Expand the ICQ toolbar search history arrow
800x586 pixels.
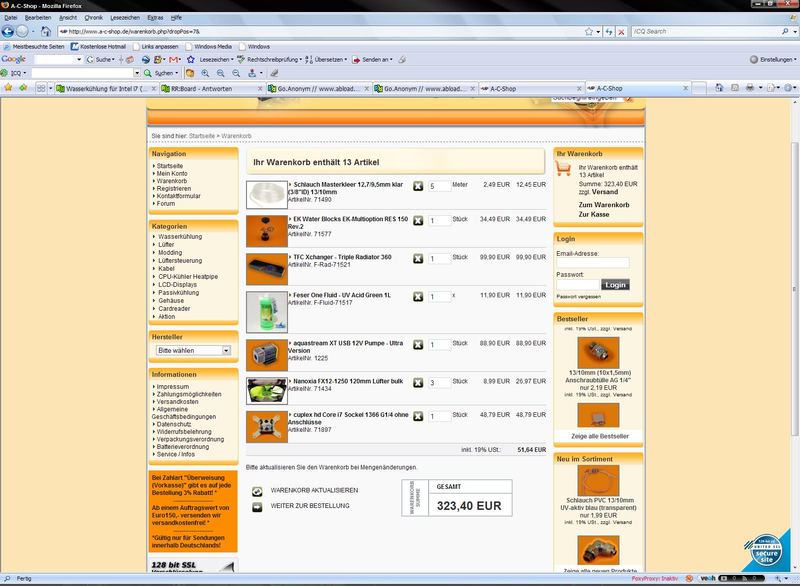pos(137,73)
